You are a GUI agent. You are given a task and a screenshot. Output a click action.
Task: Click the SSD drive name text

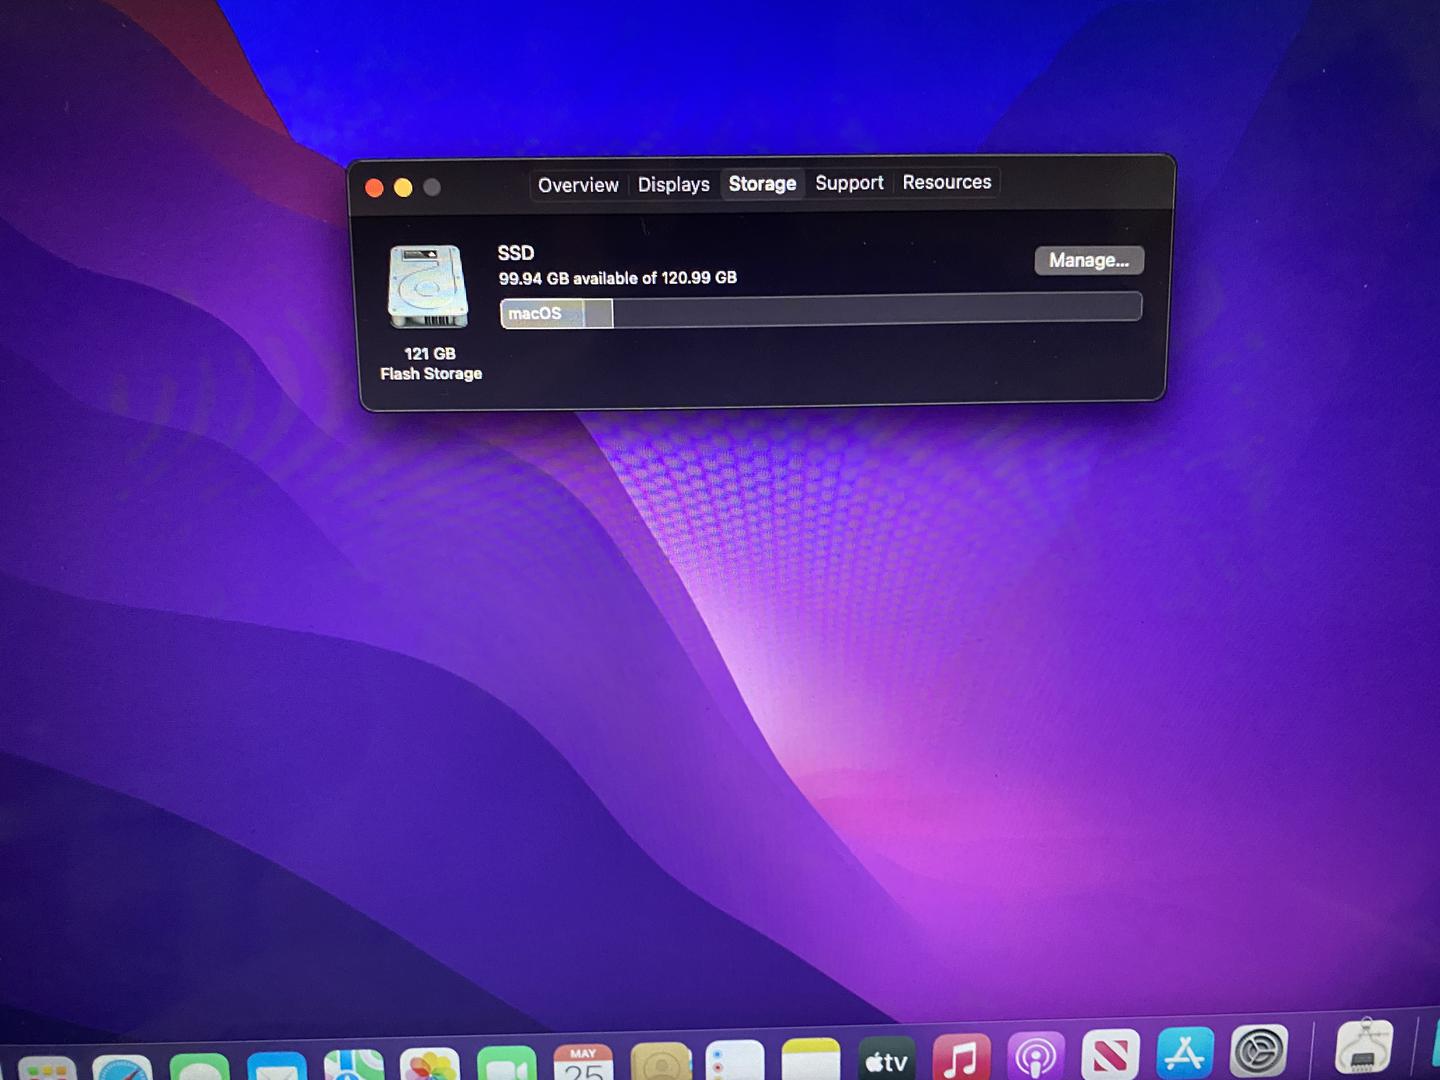(x=516, y=253)
